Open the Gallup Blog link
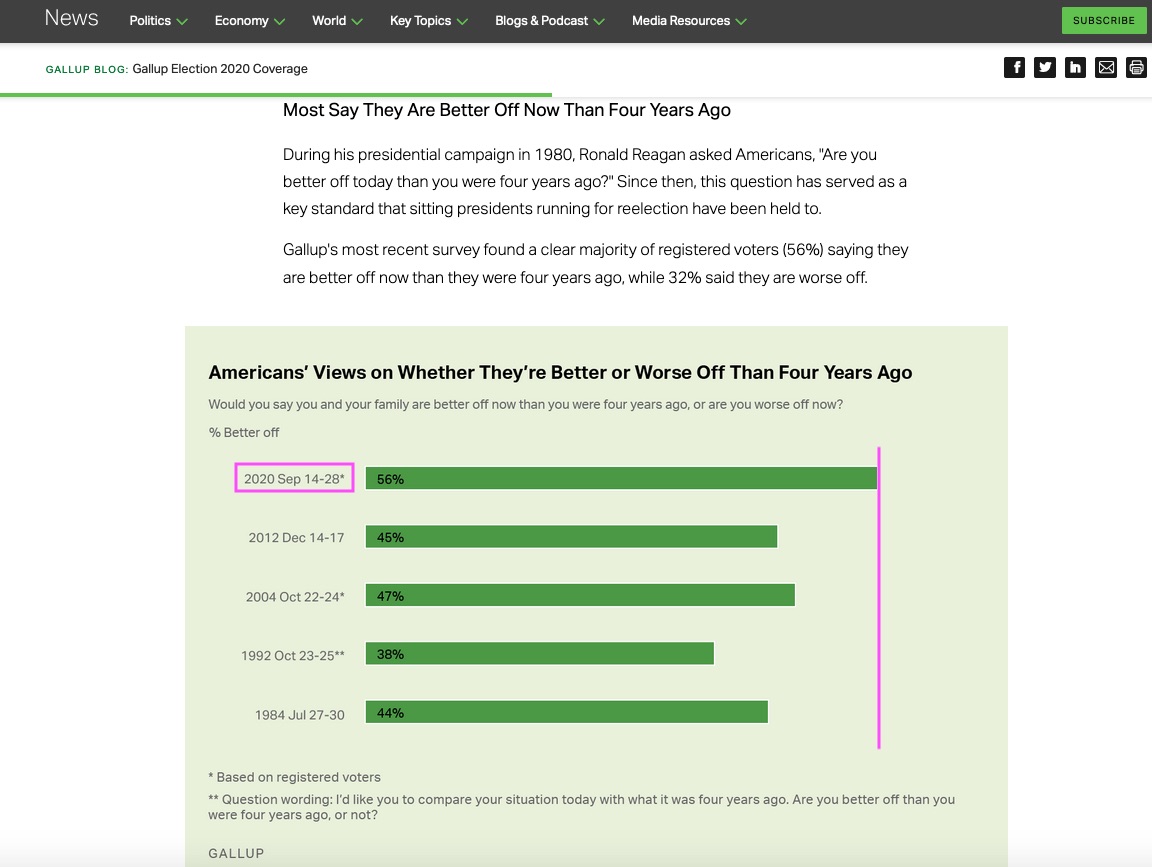1152x867 pixels. [x=87, y=69]
